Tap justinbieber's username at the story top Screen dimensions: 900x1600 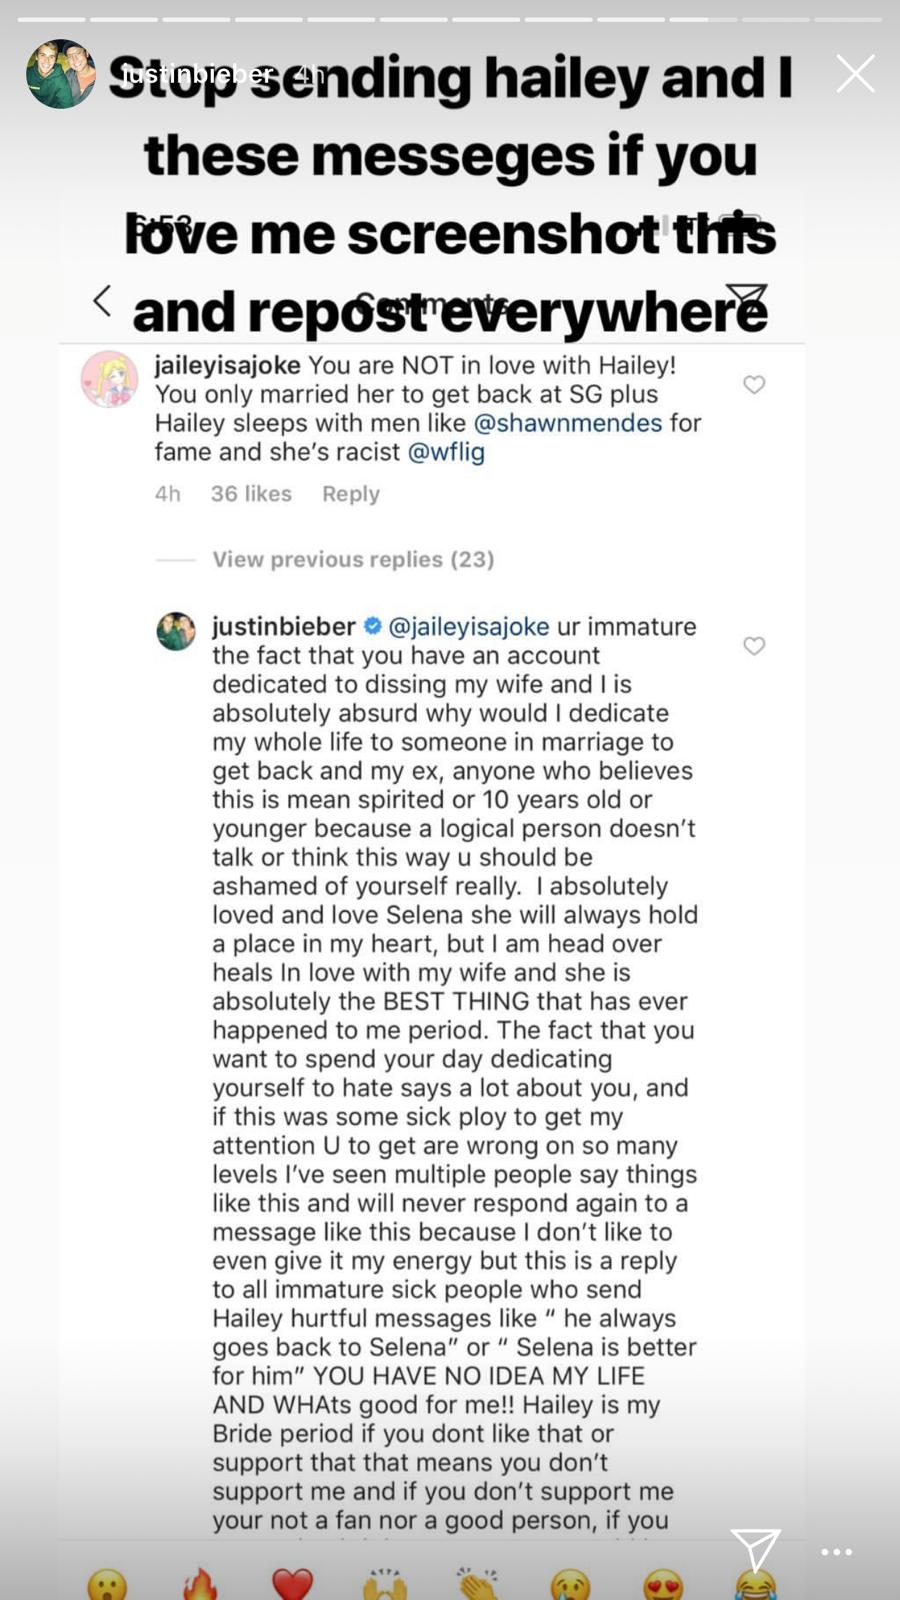click(195, 72)
